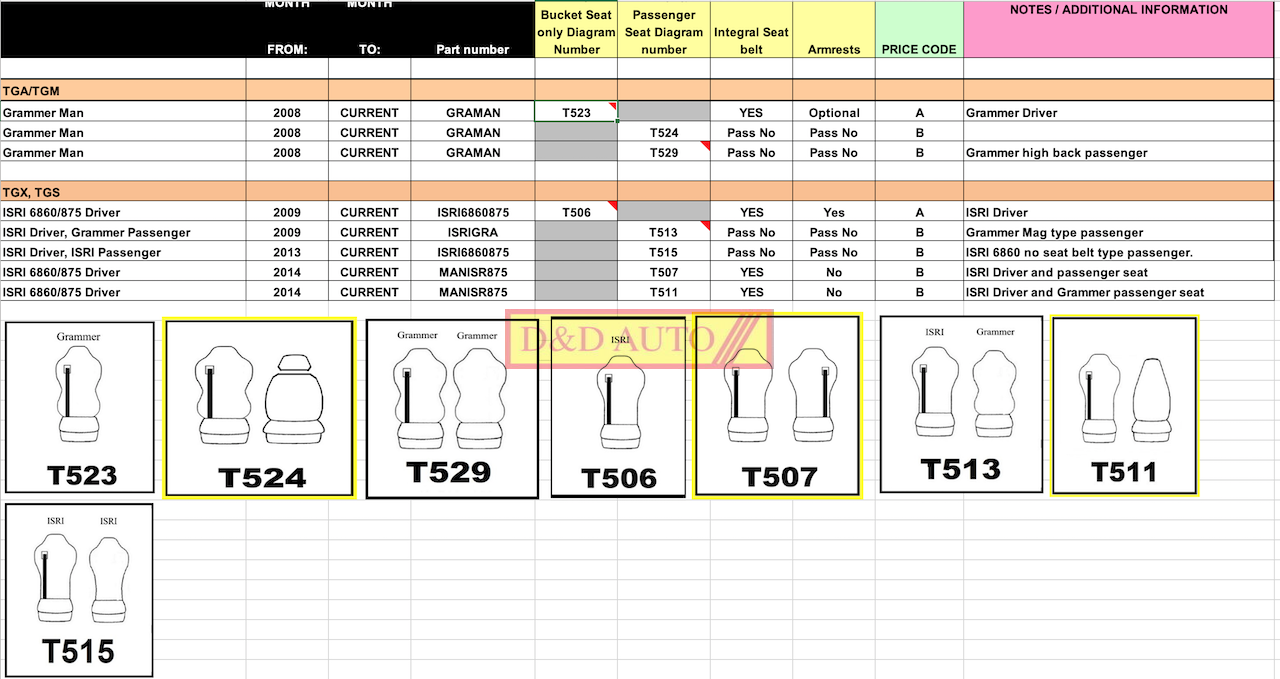This screenshot has width=1280, height=679.
Task: Select the GRAMAN cell in the T524 row
Action: 473,132
